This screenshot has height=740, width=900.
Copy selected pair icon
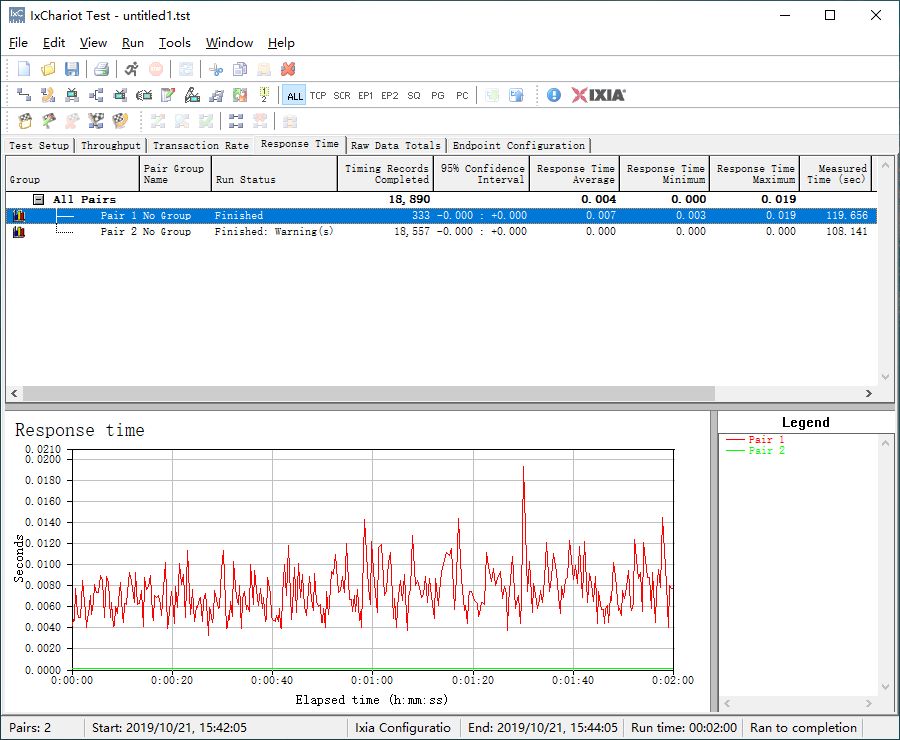239,69
